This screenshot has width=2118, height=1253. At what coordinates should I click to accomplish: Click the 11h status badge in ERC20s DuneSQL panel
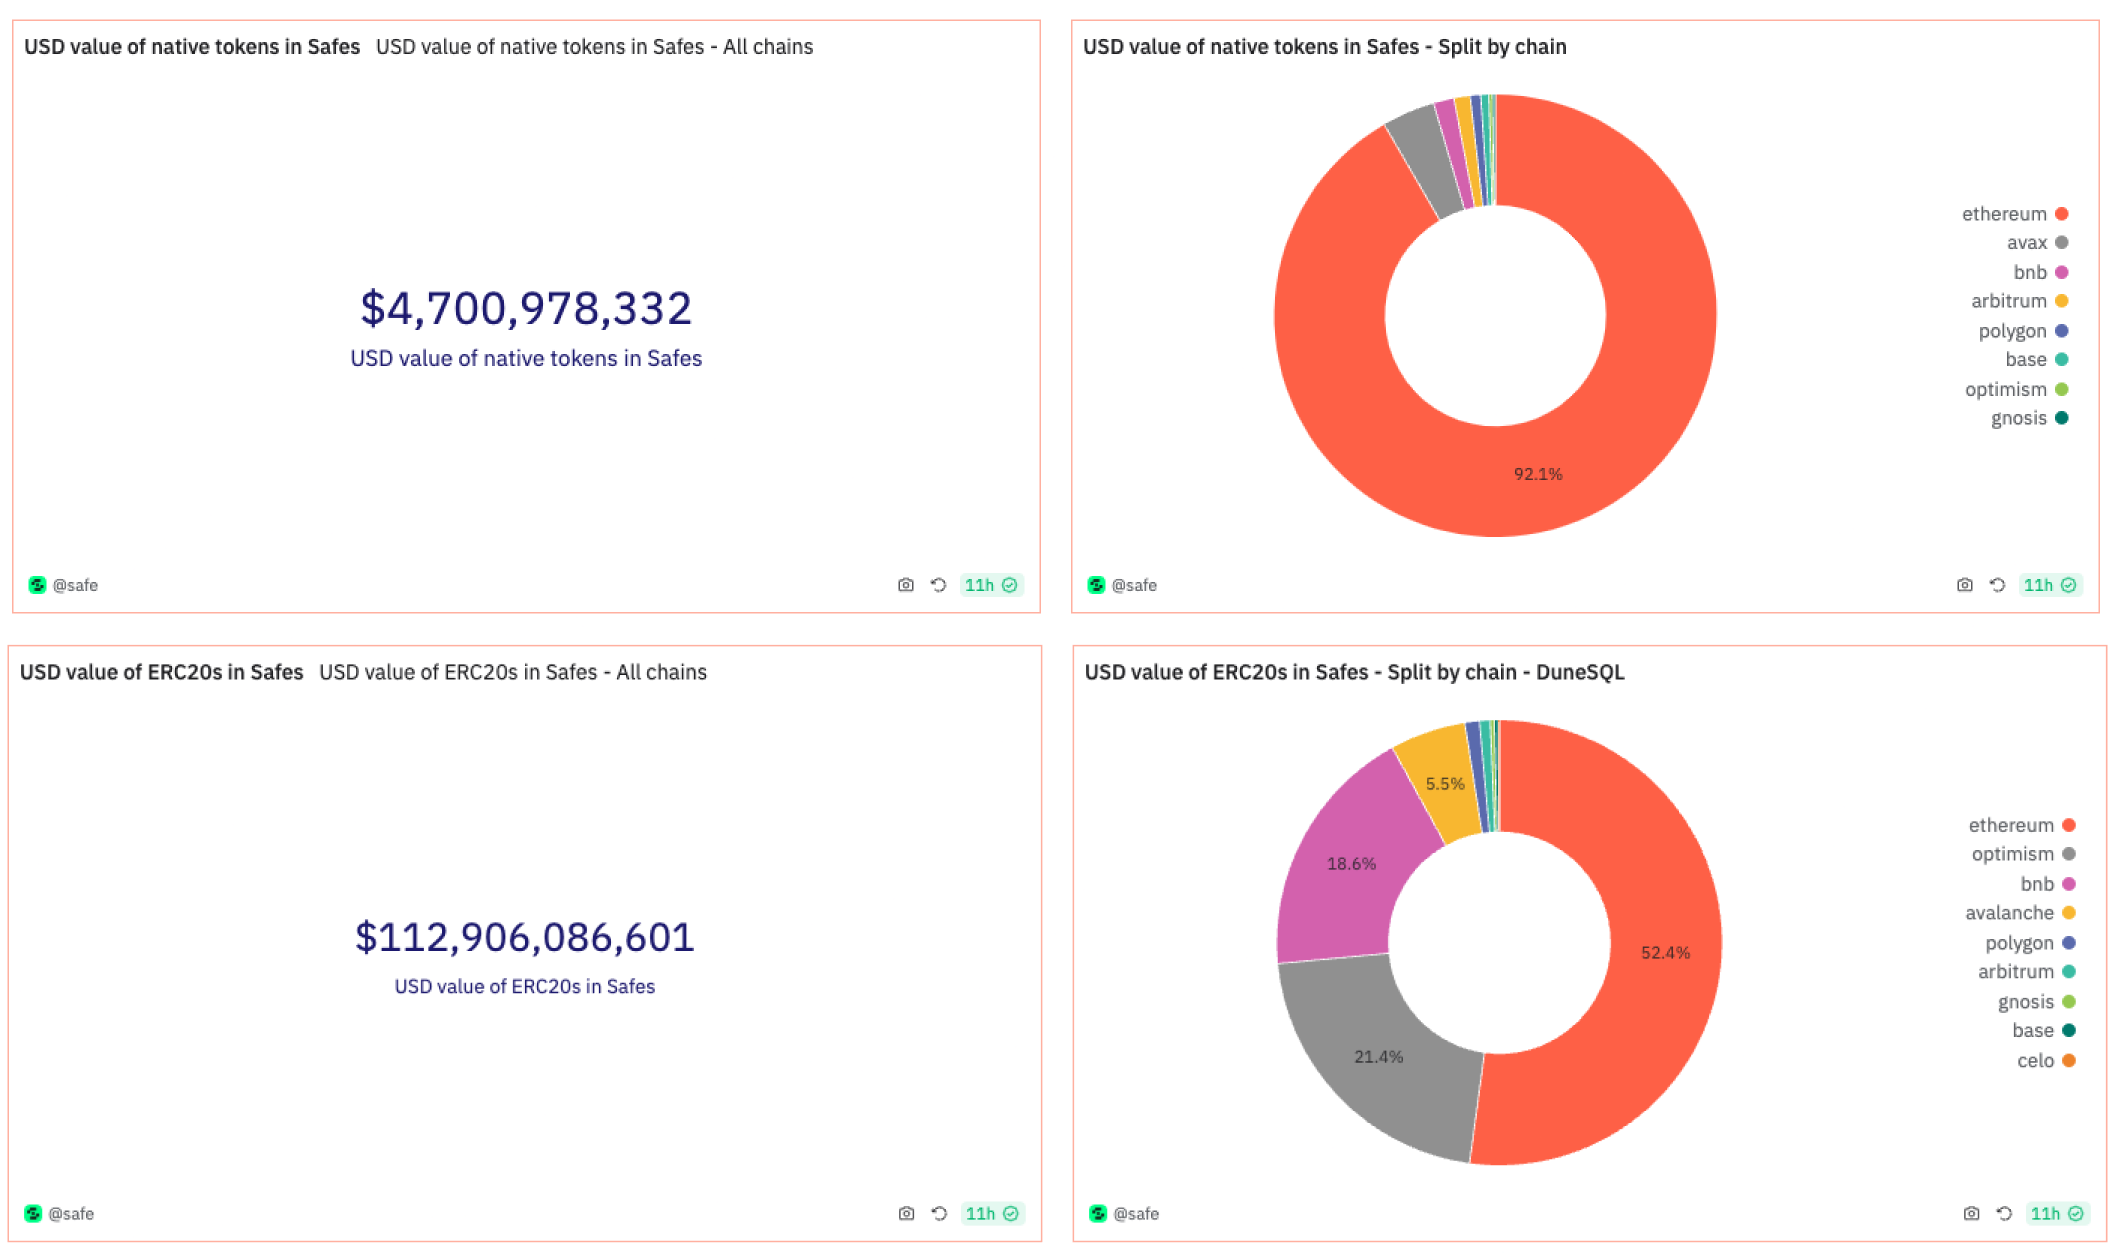point(2056,1213)
